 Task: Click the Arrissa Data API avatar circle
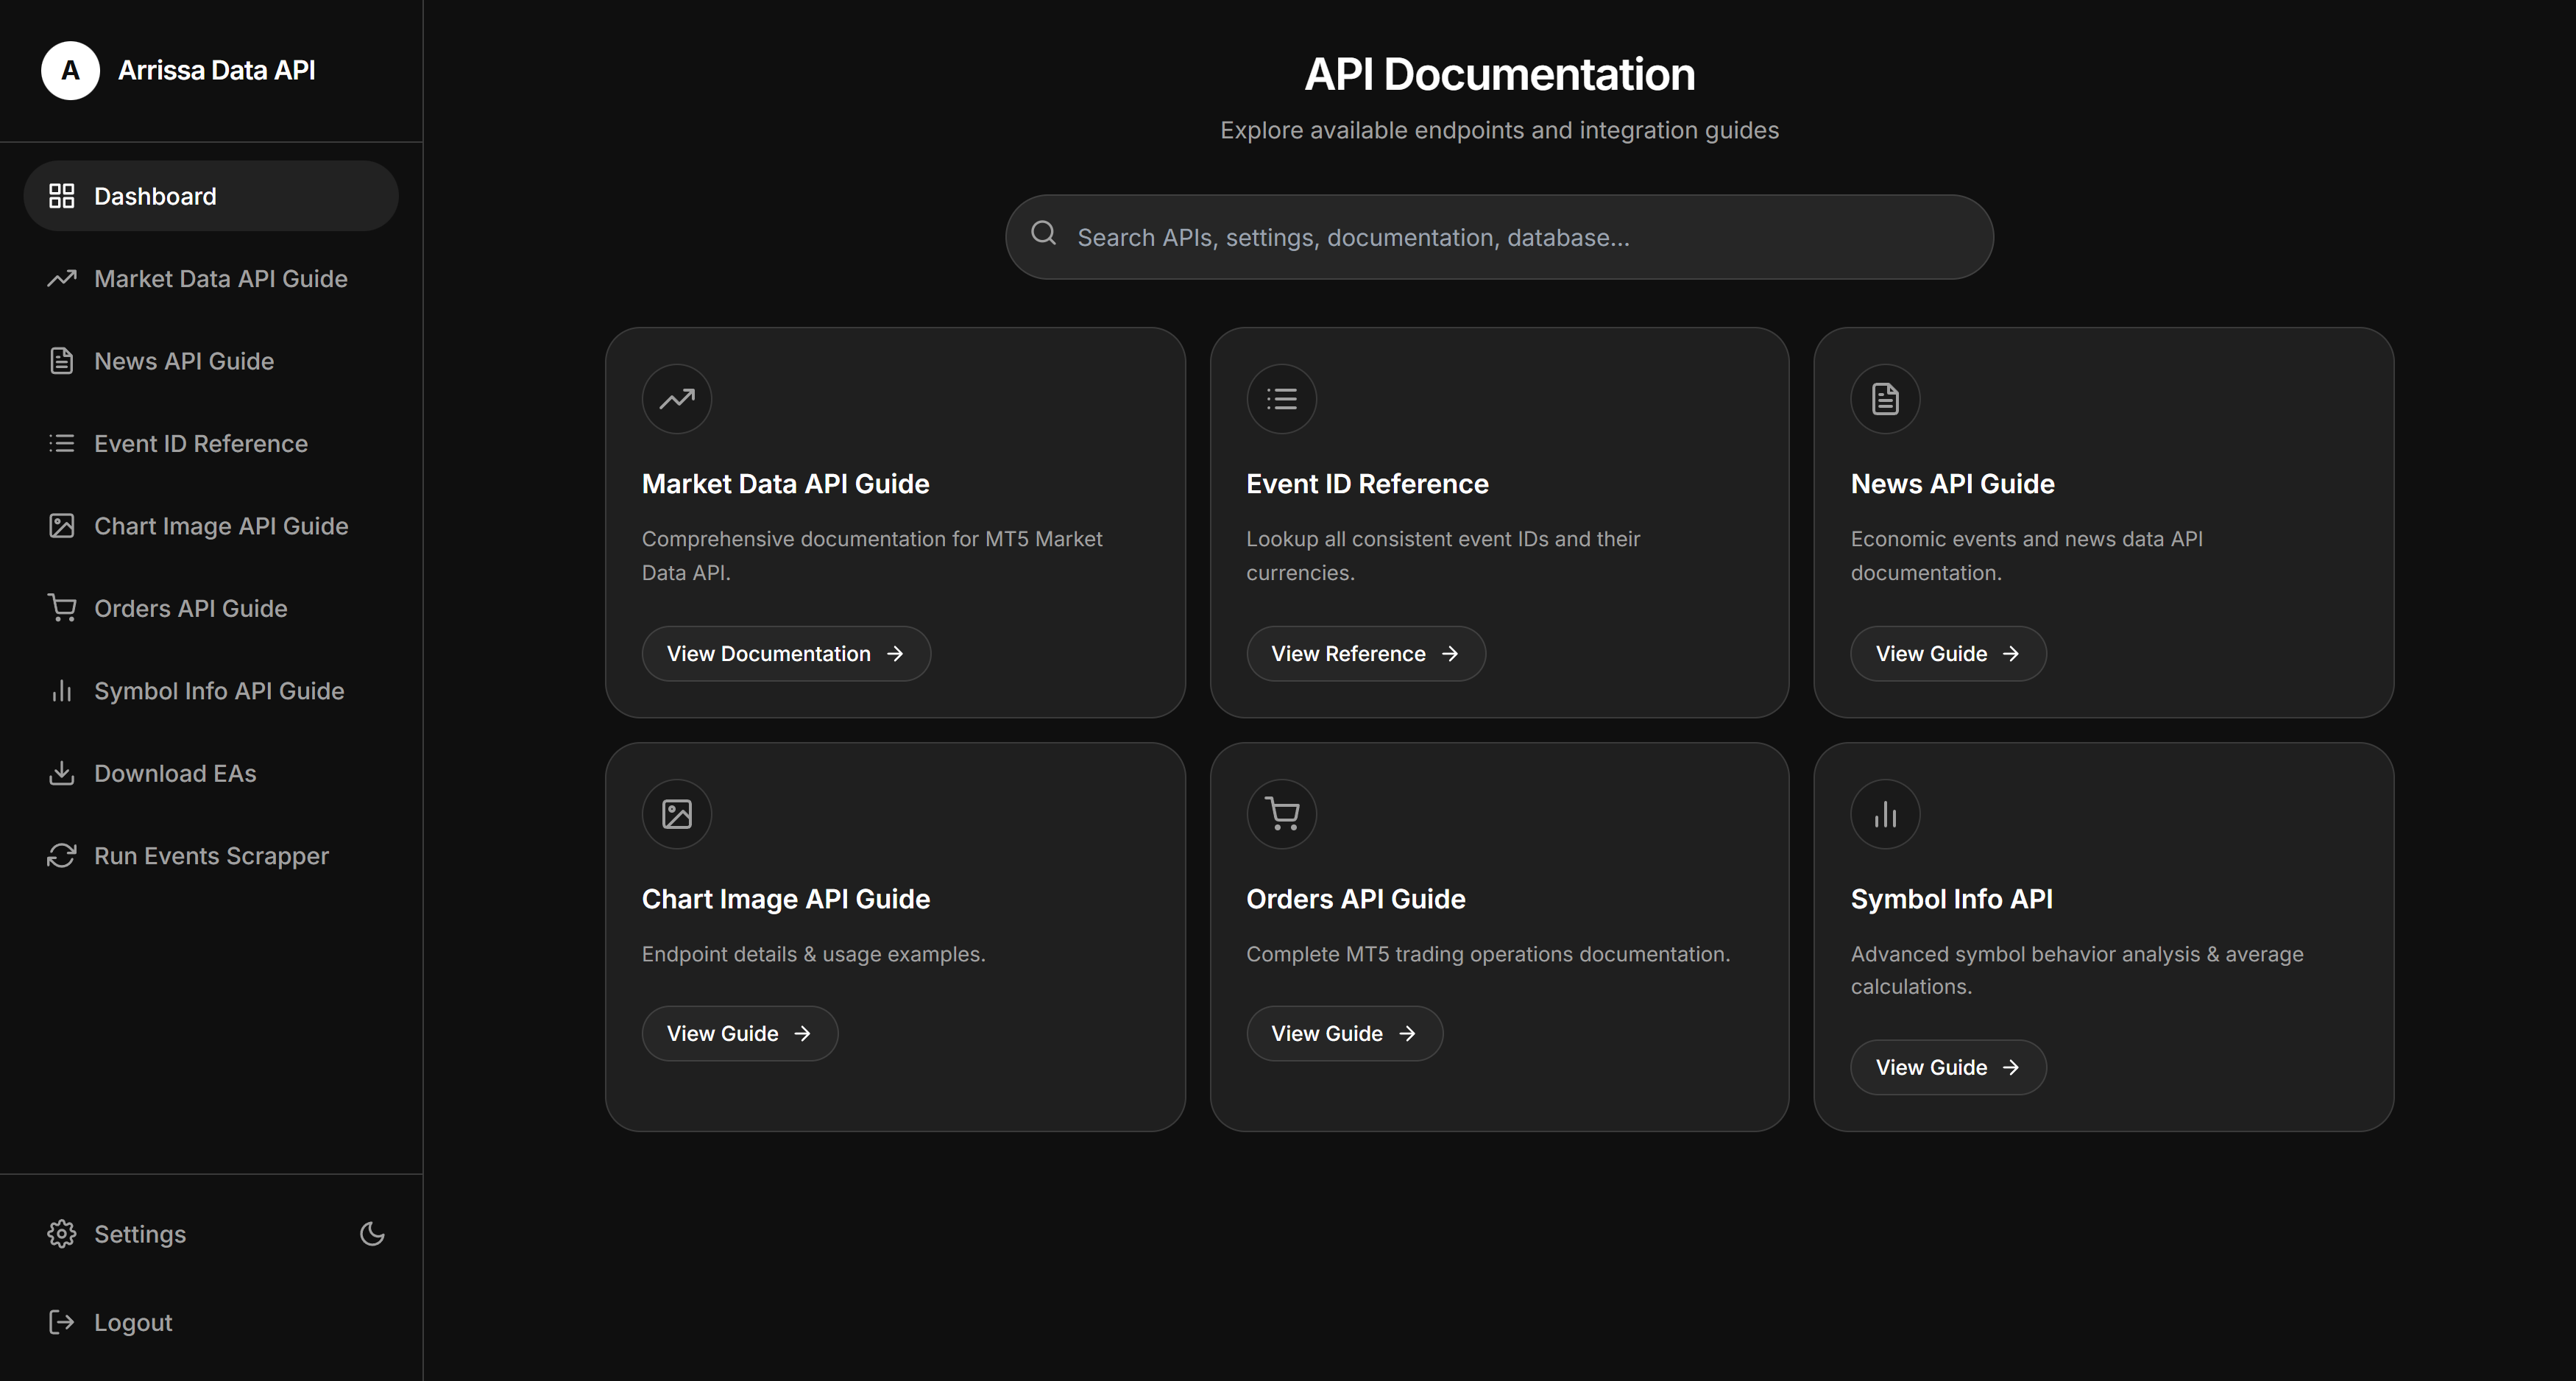pos(70,70)
